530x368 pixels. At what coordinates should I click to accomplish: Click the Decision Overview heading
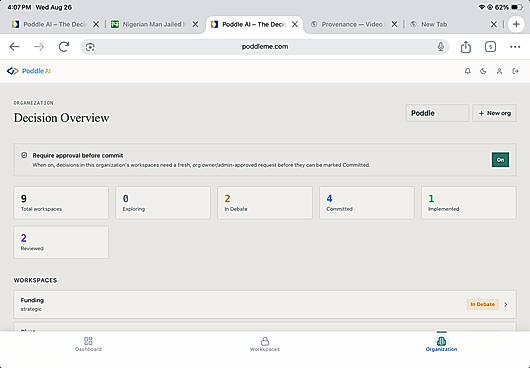(x=61, y=118)
